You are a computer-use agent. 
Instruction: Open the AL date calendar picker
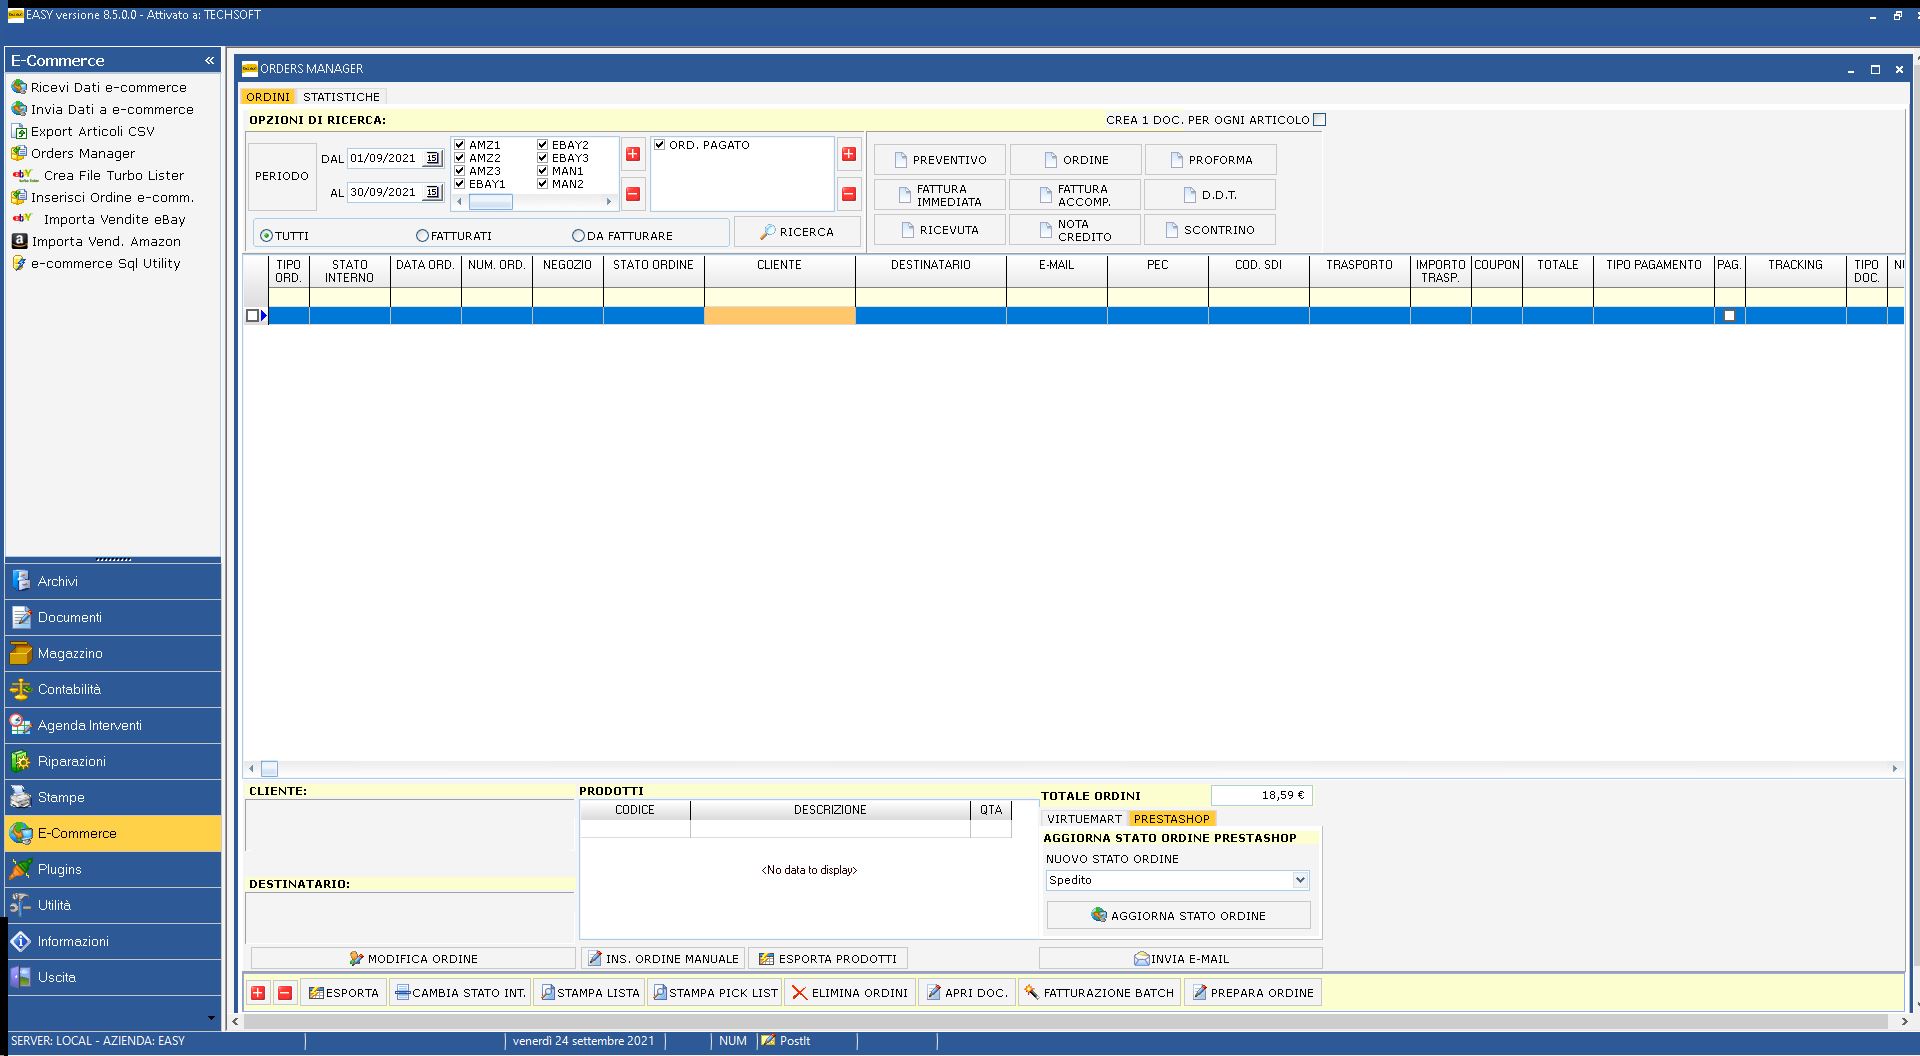433,192
